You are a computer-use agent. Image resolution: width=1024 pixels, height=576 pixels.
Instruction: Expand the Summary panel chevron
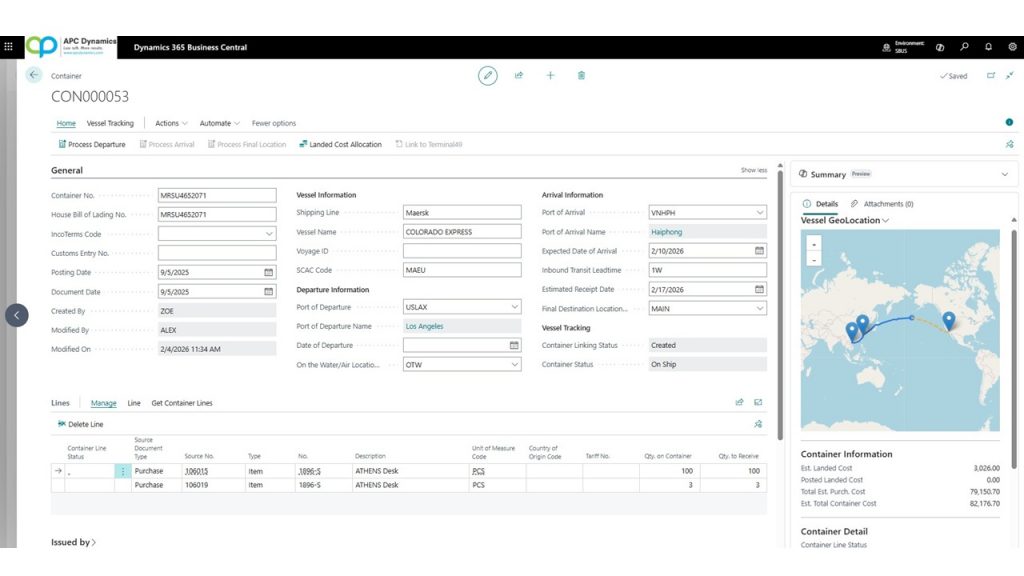[x=1004, y=174]
